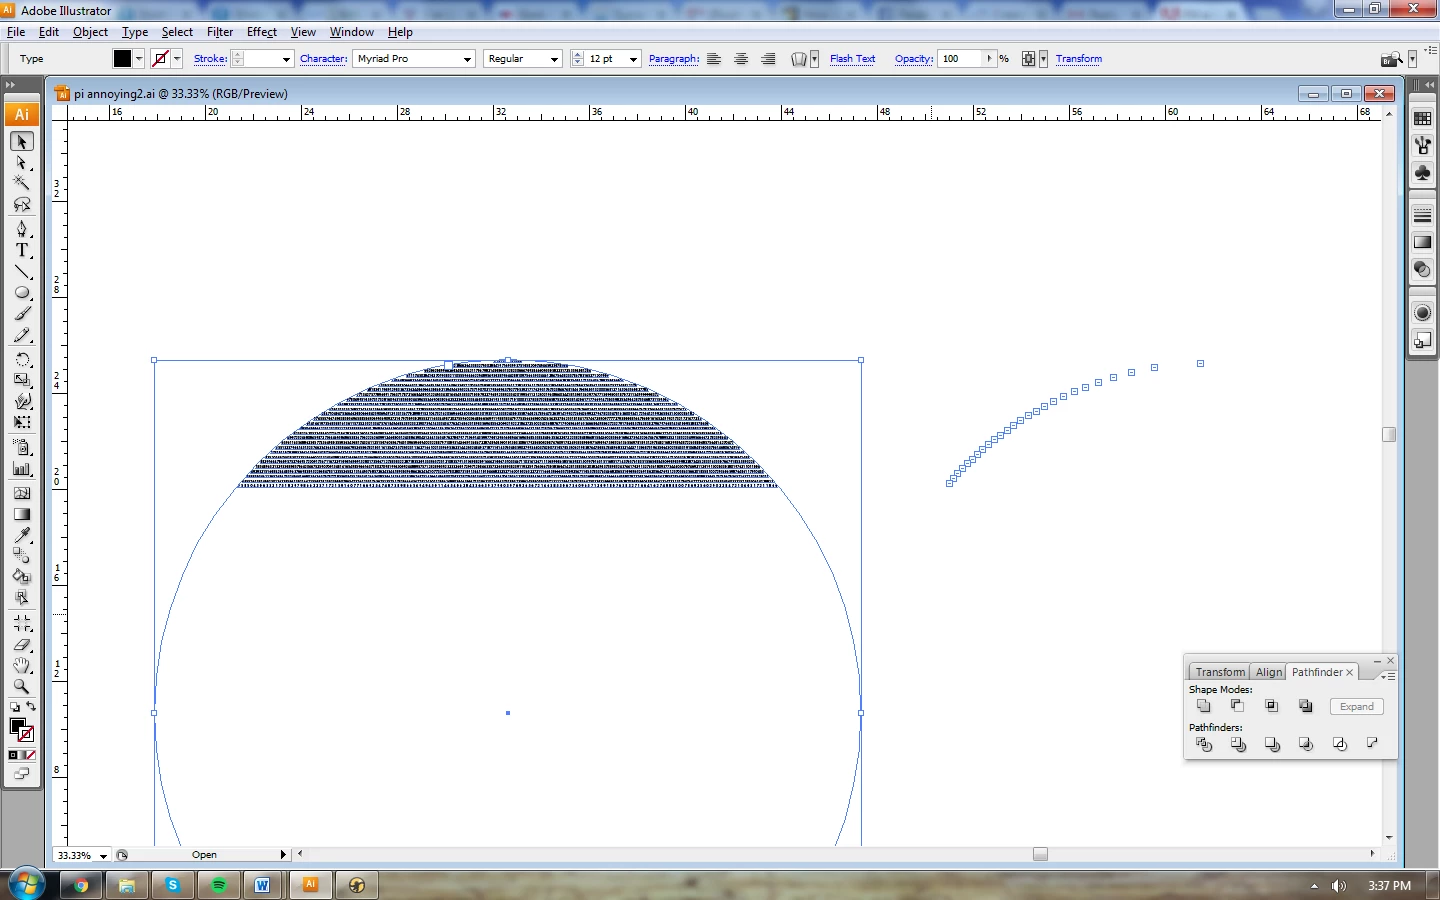The width and height of the screenshot is (1440, 900).
Task: Open the Regular font style dropdown
Action: coord(554,59)
